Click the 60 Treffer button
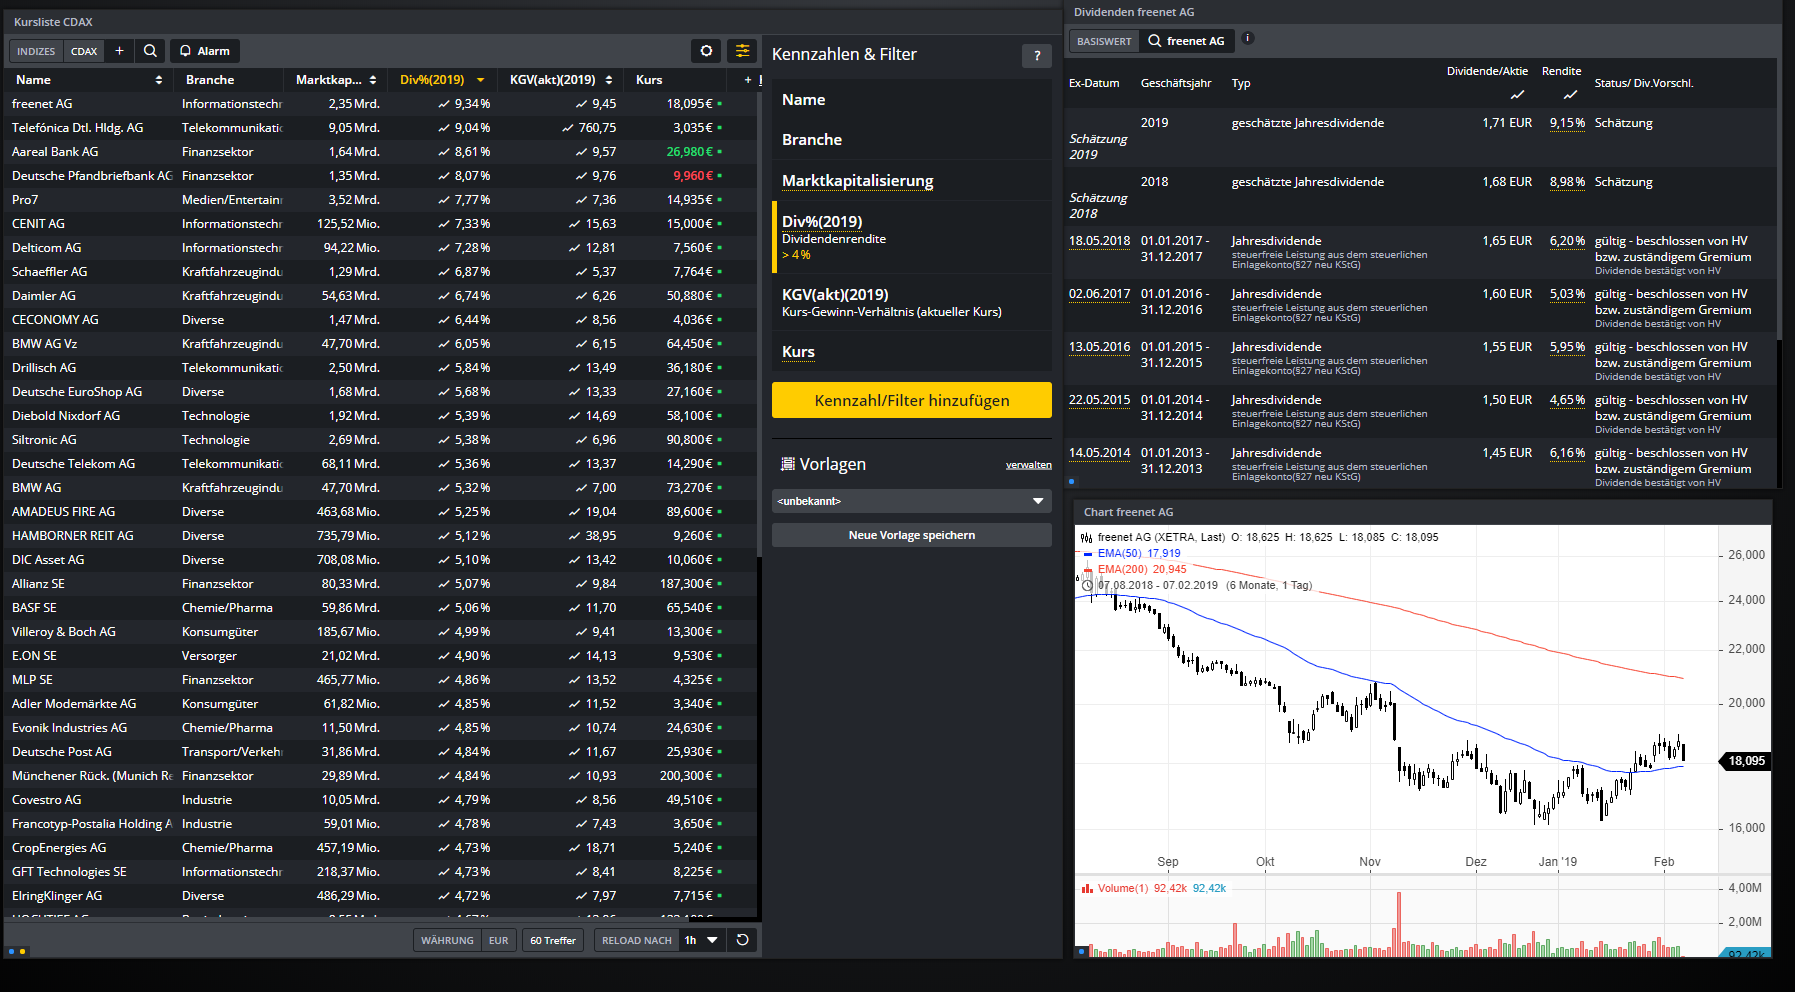 (x=553, y=940)
